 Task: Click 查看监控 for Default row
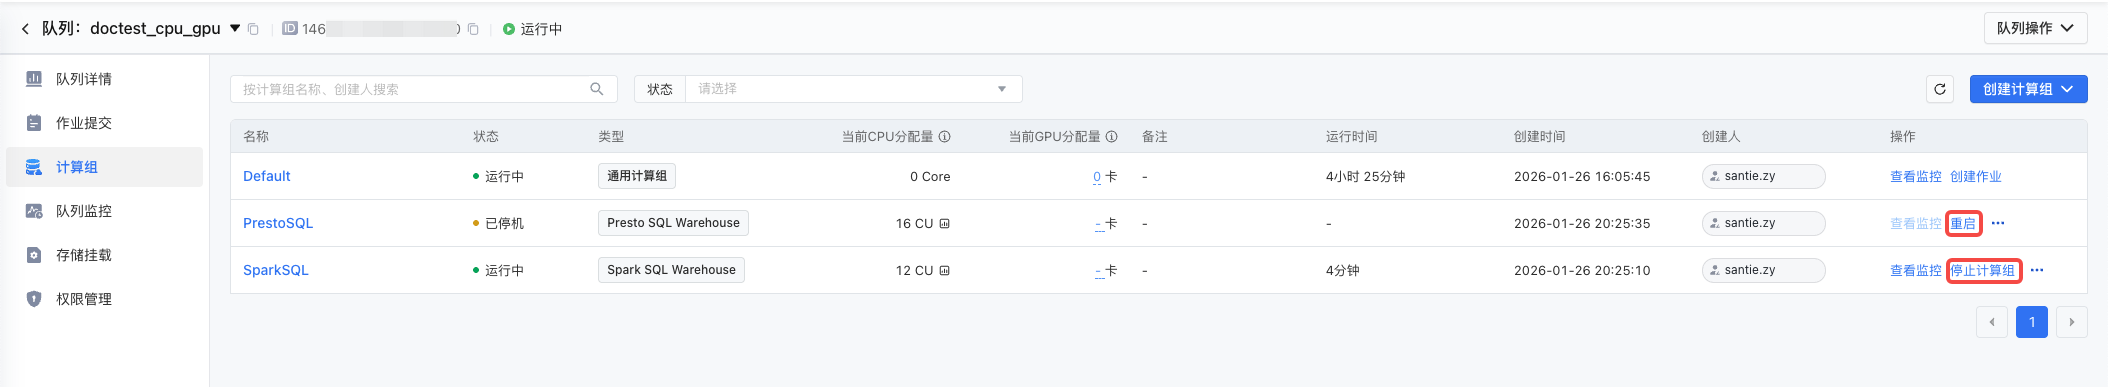1916,176
